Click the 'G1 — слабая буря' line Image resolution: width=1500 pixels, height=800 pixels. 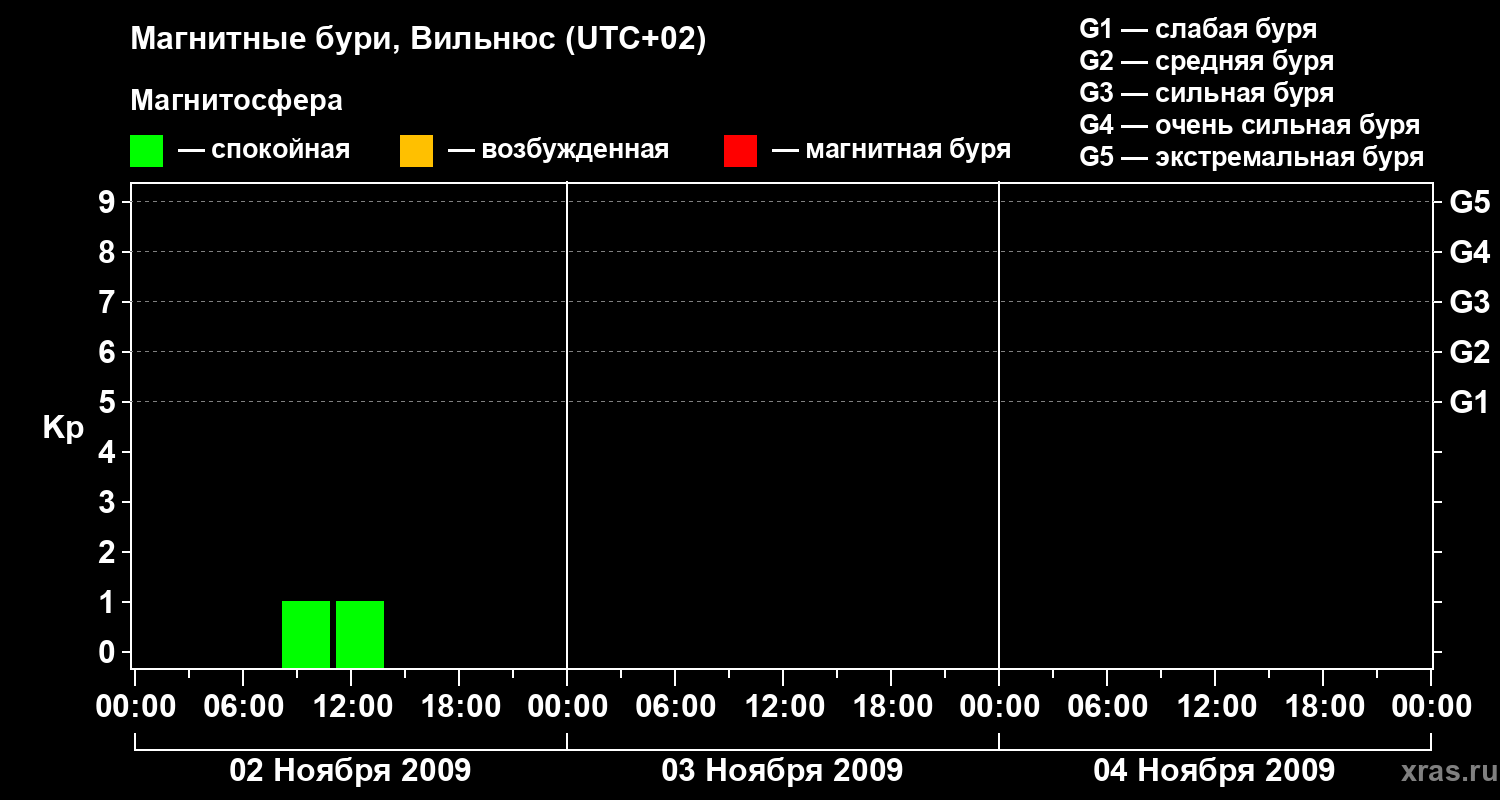click(1198, 29)
